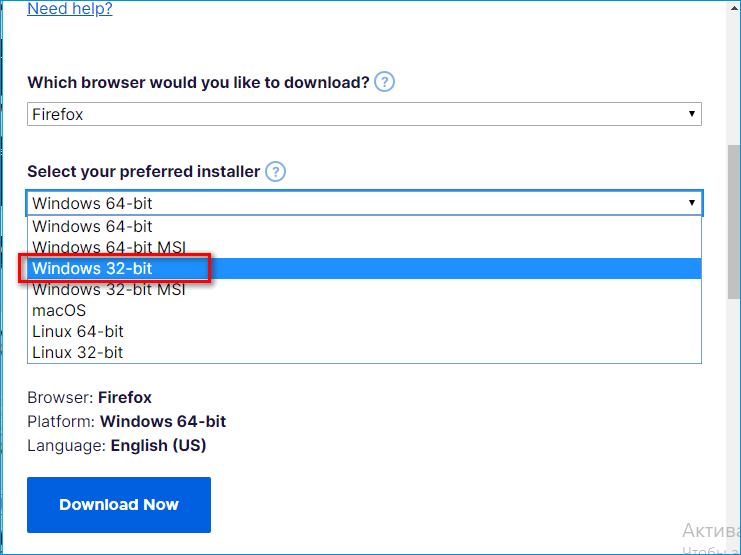The width and height of the screenshot is (741, 555).
Task: Pick the highlighted Windows 32-bit option
Action: [92, 269]
